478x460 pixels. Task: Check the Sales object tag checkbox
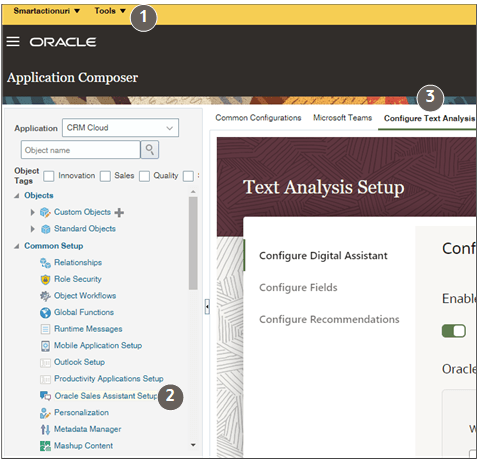[x=105, y=176]
